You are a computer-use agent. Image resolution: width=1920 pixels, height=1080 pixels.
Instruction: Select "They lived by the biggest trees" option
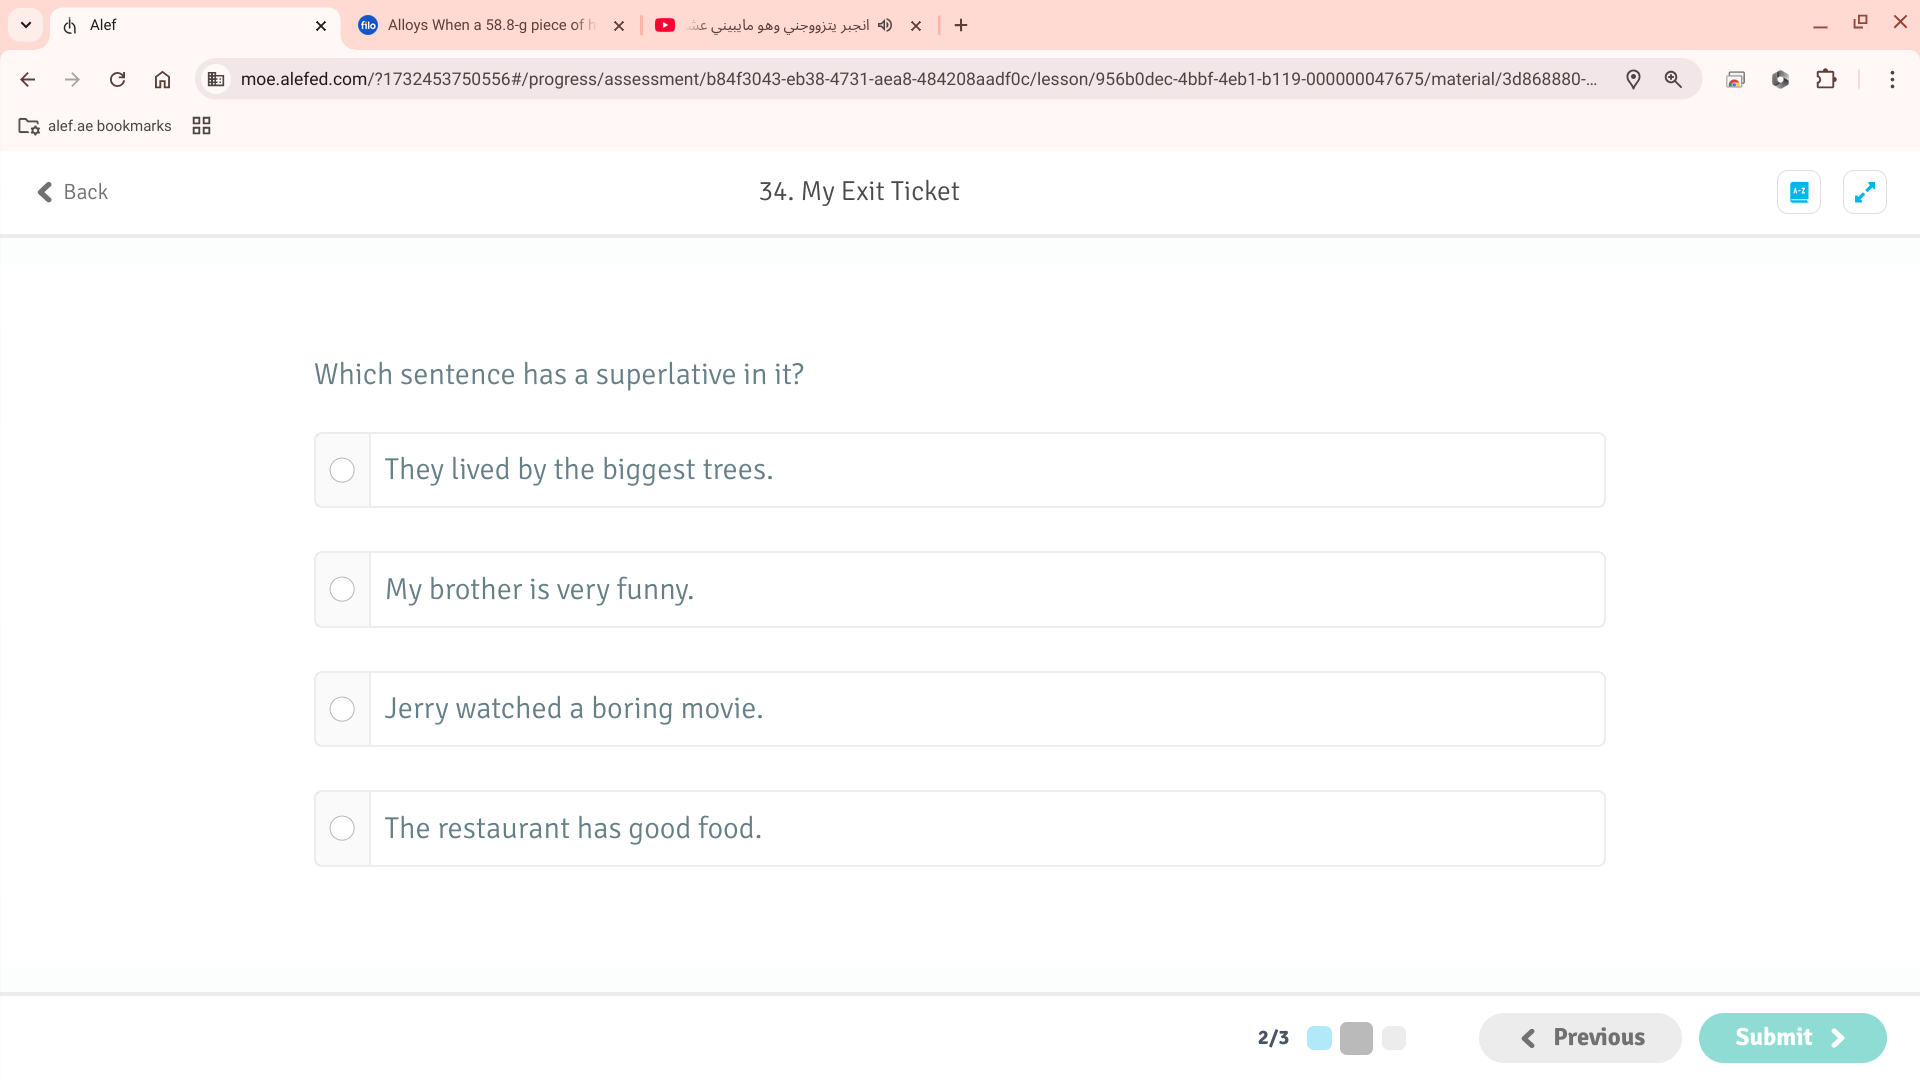tap(342, 470)
